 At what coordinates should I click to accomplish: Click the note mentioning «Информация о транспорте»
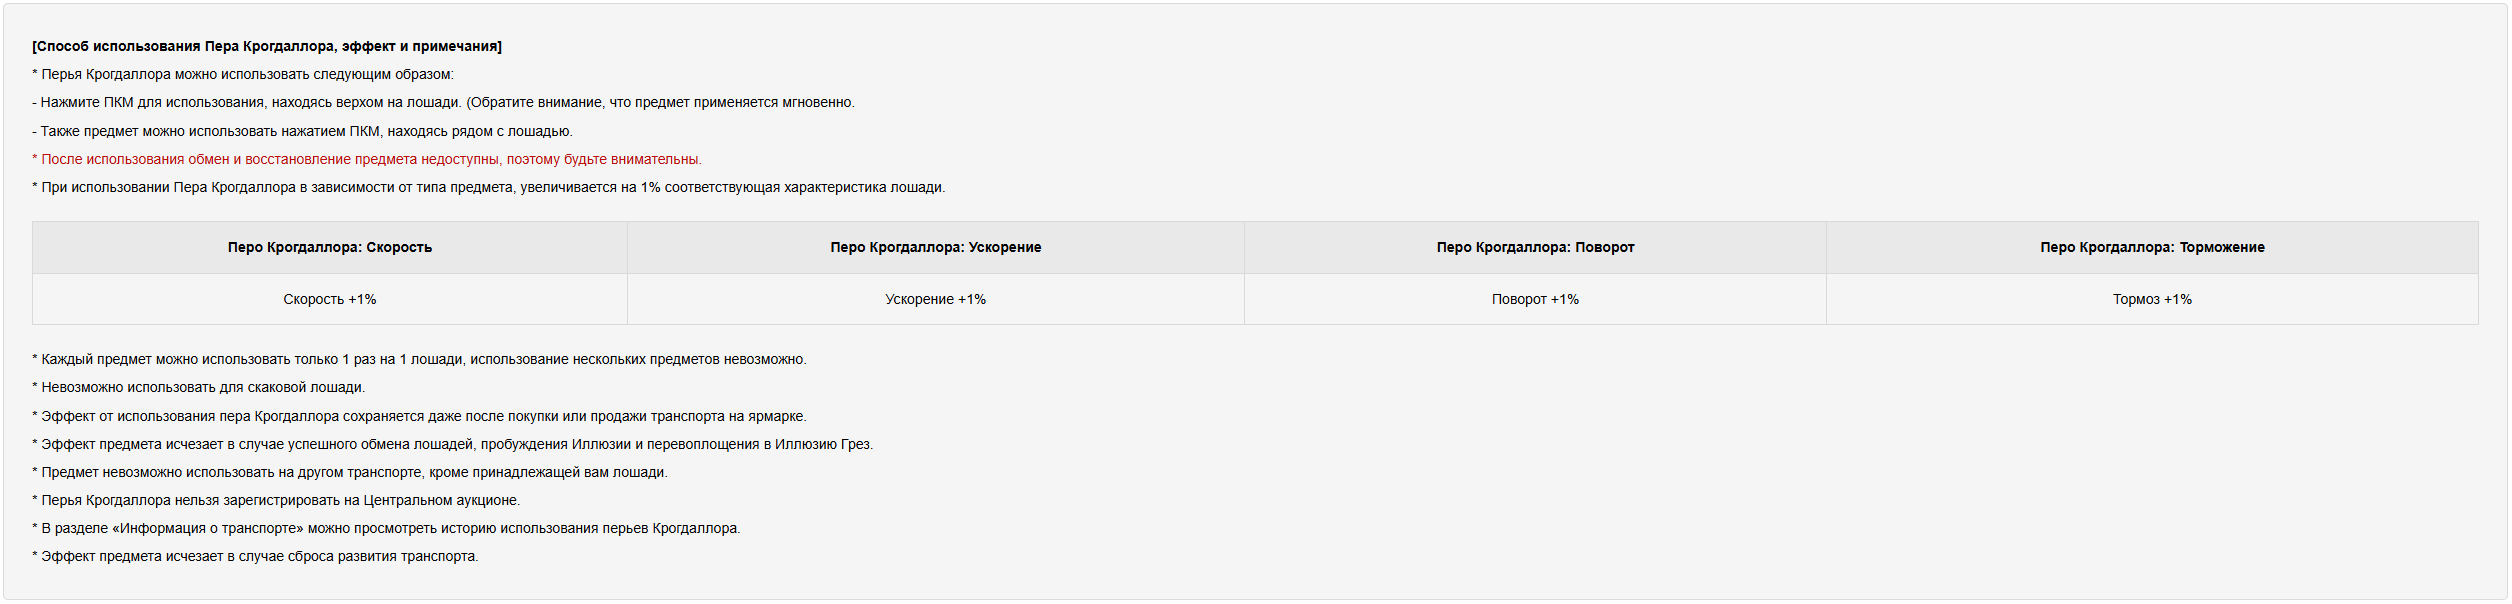(x=386, y=528)
